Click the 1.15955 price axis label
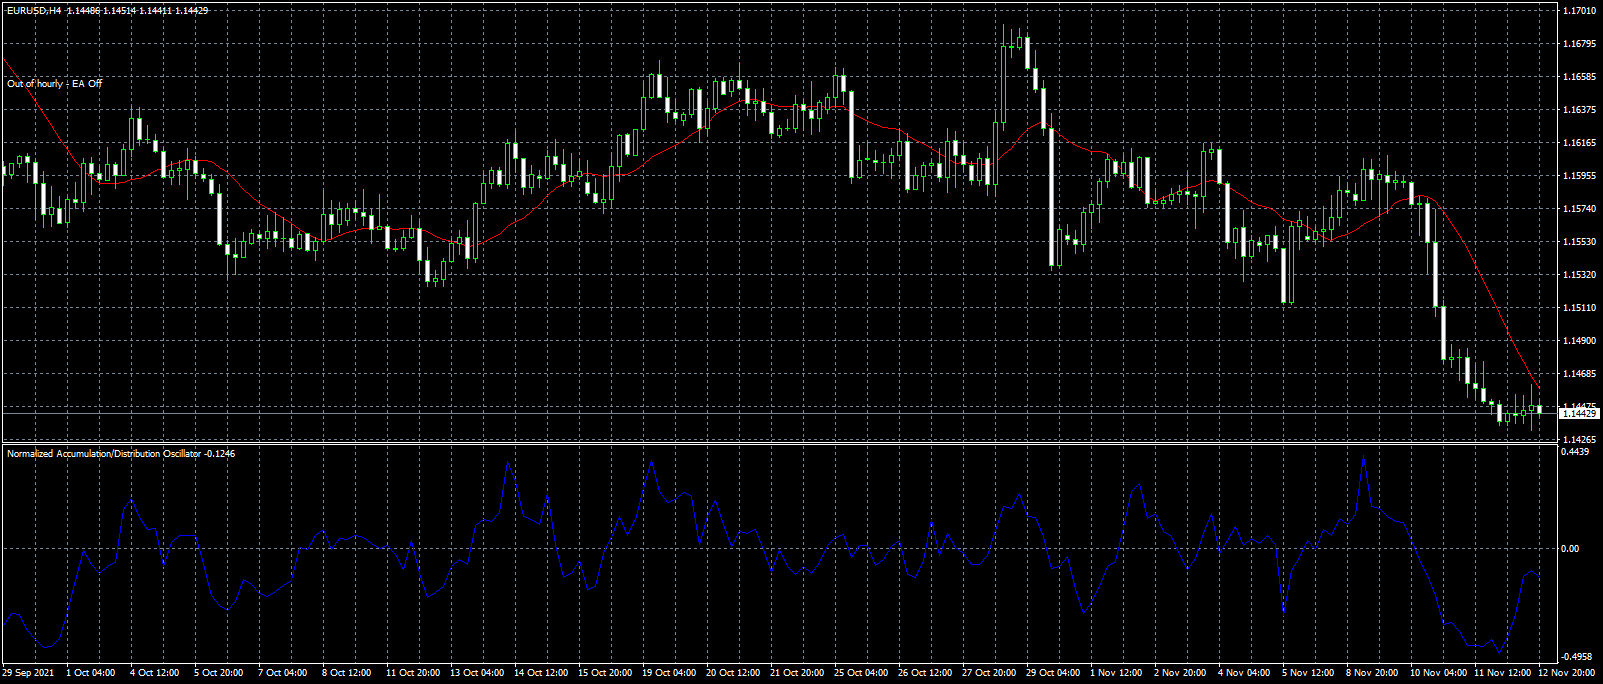1603x684 pixels. click(x=1579, y=176)
